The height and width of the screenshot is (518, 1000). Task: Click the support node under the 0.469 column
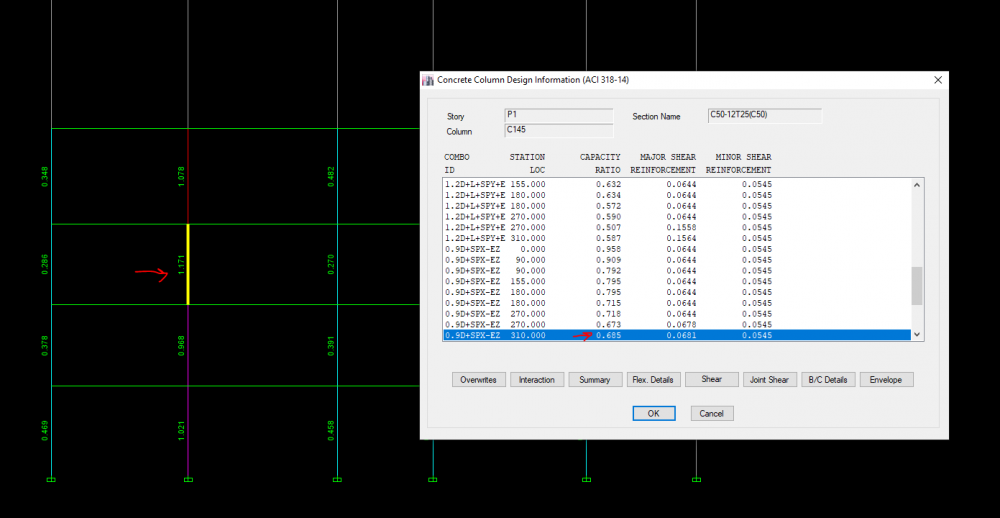point(52,480)
